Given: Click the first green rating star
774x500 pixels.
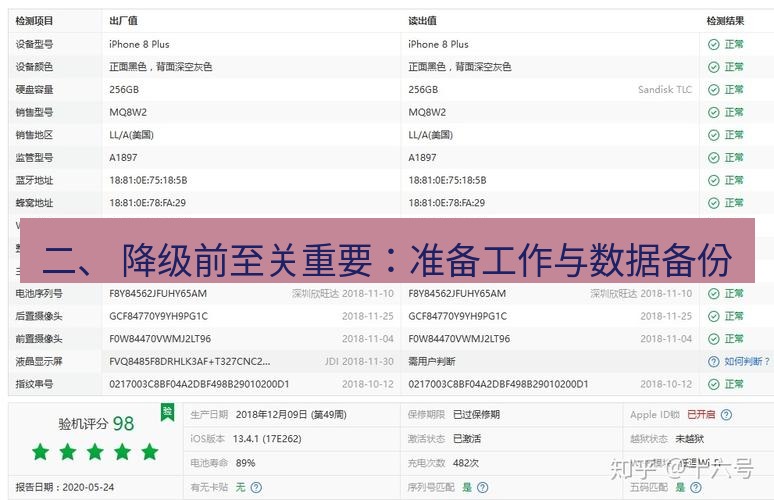Looking at the screenshot, I should (40, 452).
